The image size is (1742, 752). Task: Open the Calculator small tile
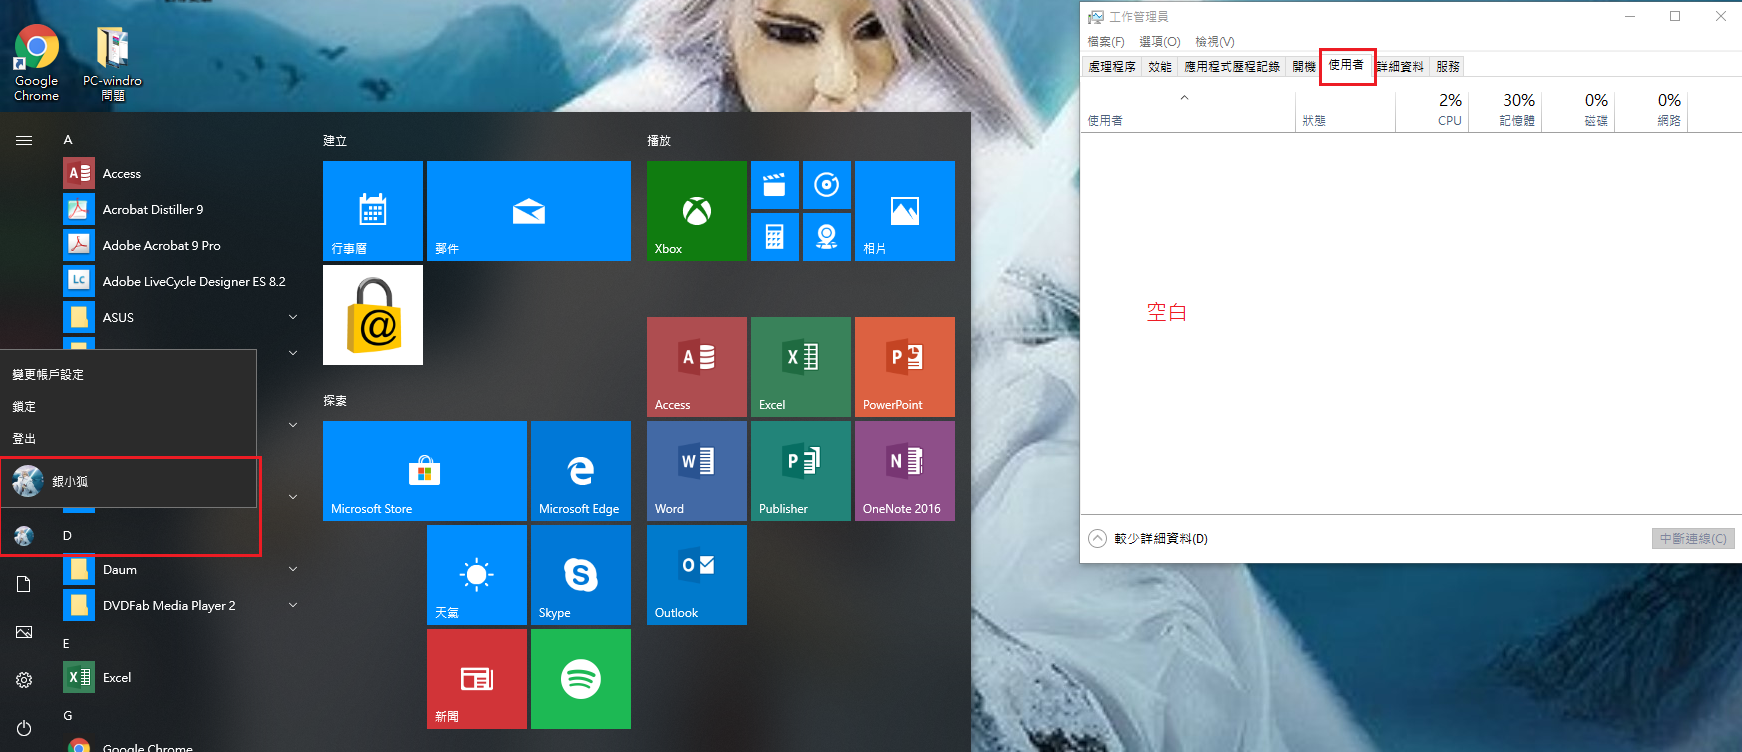pyautogui.click(x=775, y=237)
